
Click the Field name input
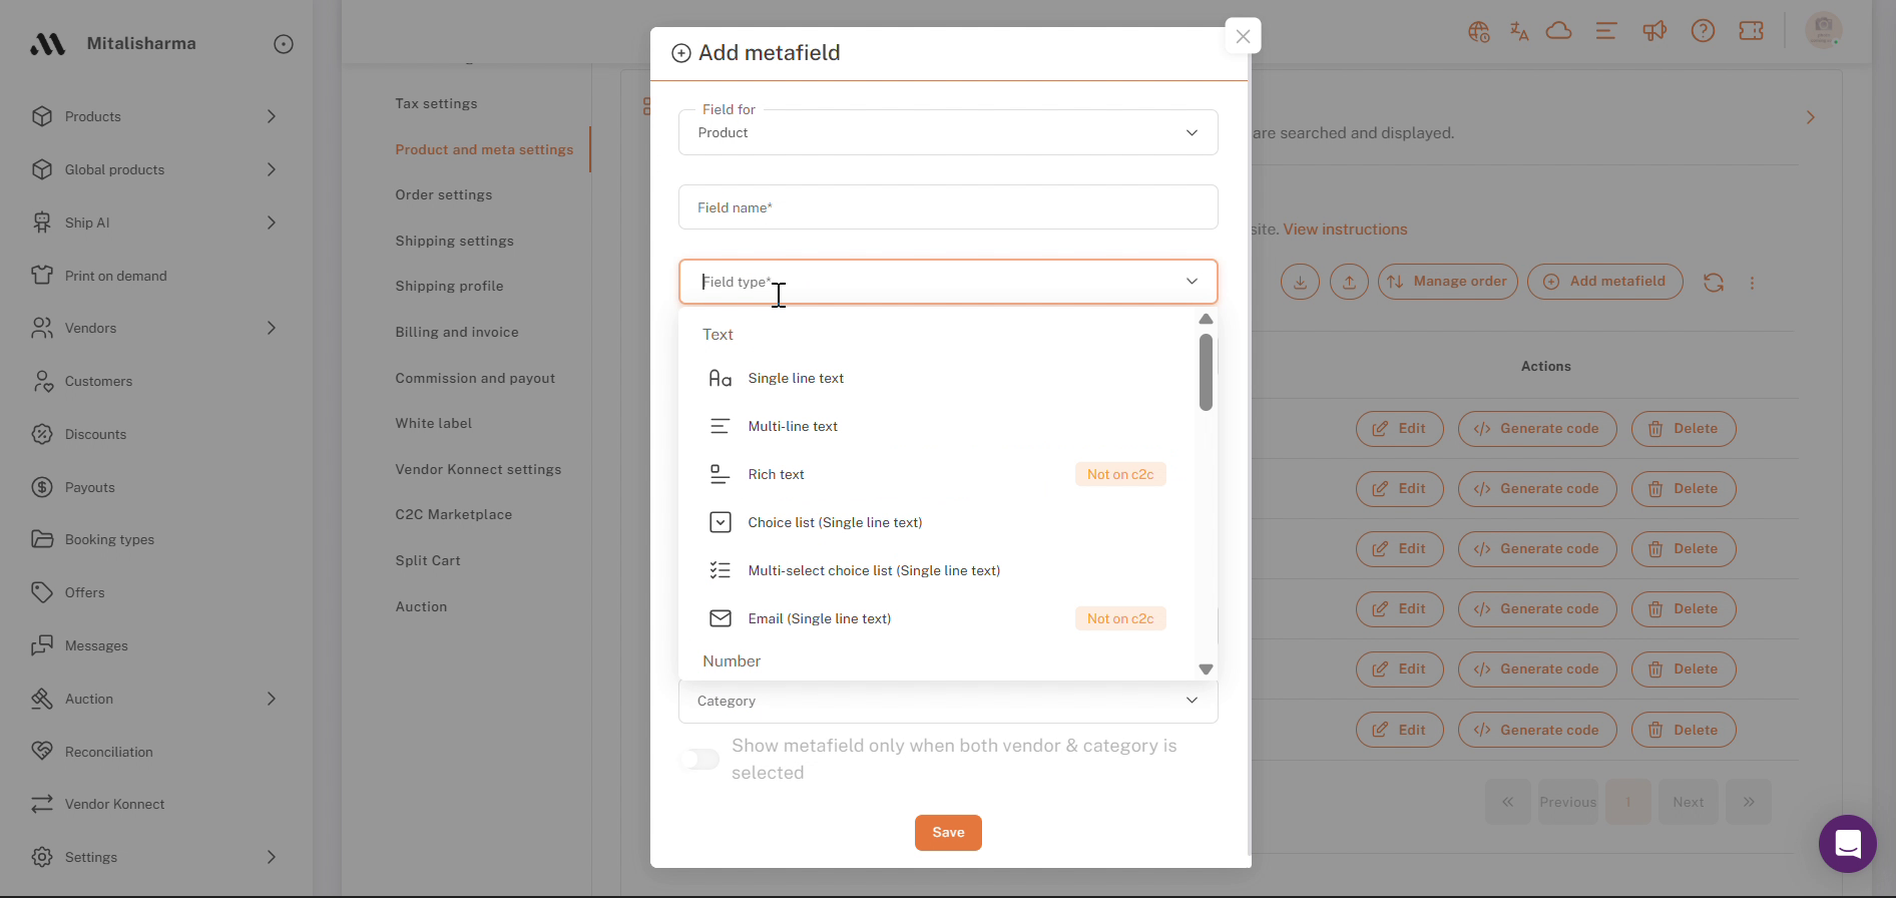click(x=948, y=207)
